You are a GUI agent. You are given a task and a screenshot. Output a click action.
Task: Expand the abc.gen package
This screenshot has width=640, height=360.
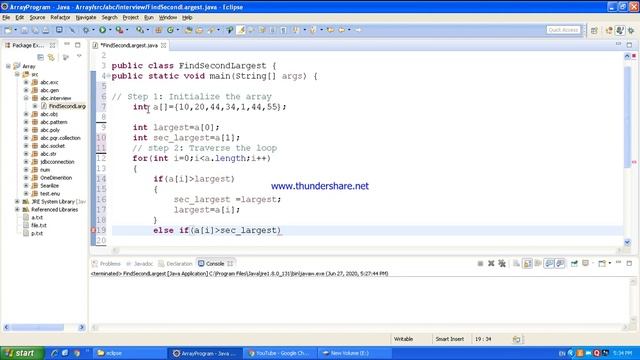(26, 90)
